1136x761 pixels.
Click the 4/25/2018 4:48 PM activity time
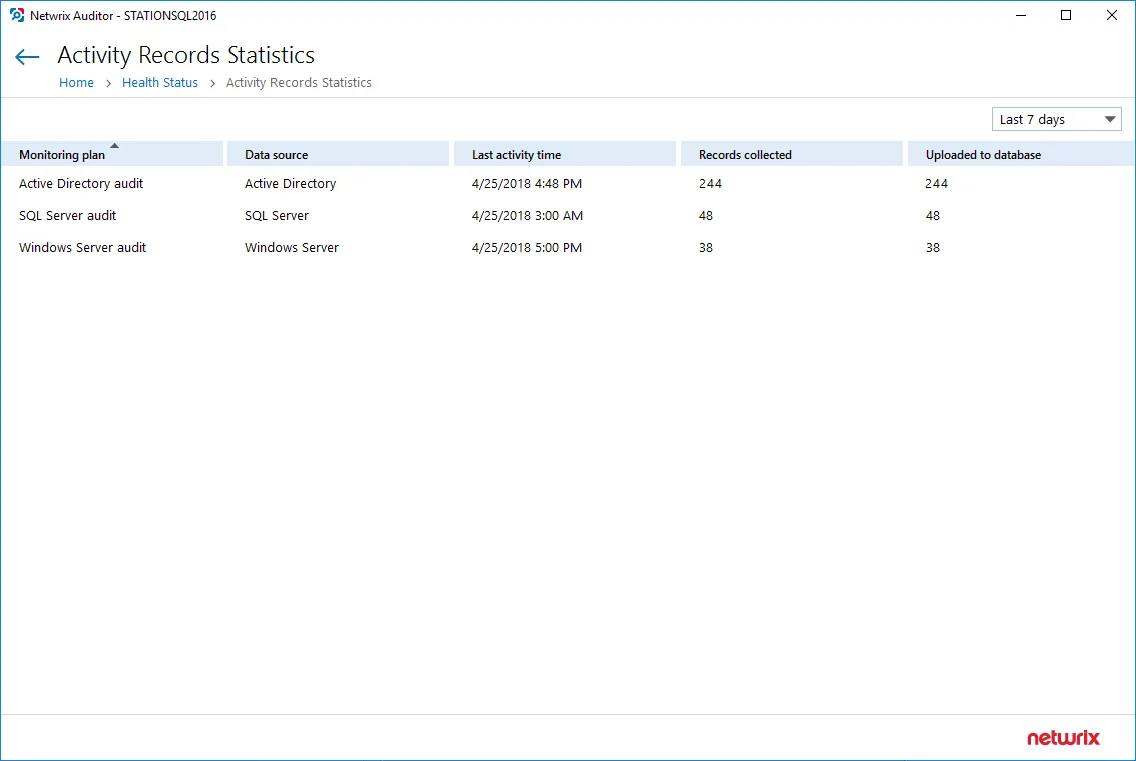[527, 183]
